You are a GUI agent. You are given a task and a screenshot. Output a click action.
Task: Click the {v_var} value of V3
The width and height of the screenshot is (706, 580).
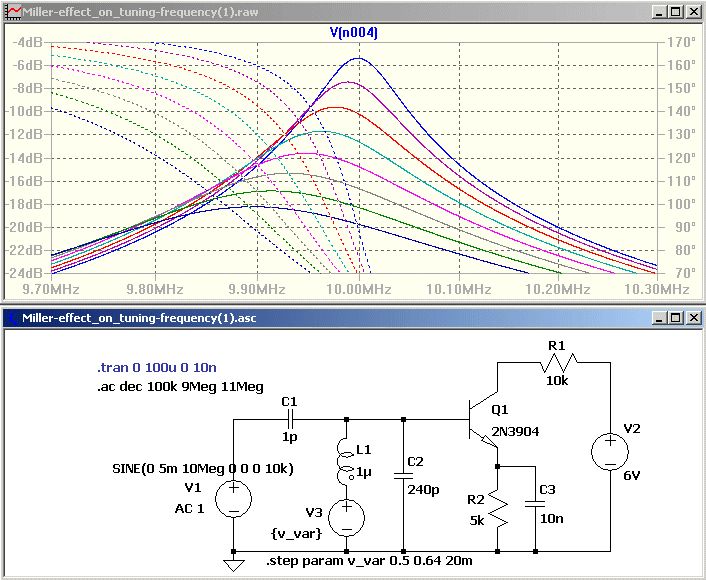click(297, 534)
